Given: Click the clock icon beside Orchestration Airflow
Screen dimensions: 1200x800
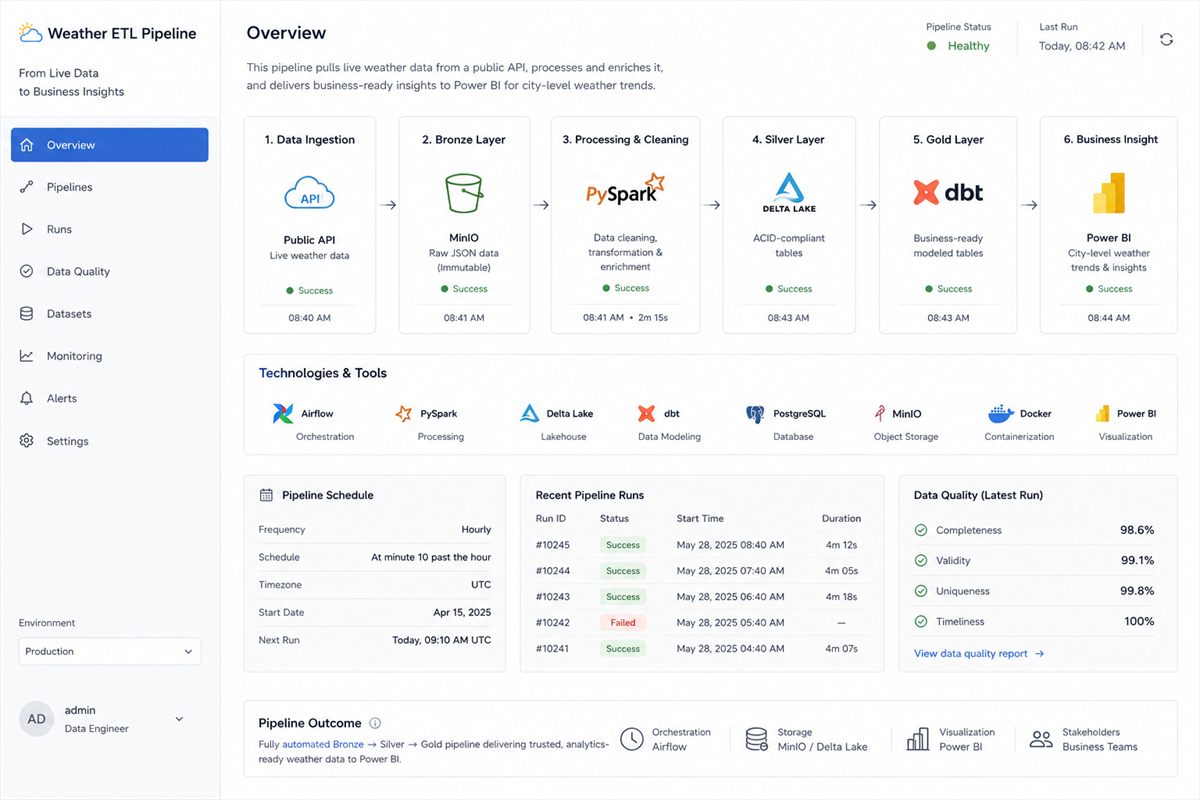Looking at the screenshot, I should tap(631, 739).
